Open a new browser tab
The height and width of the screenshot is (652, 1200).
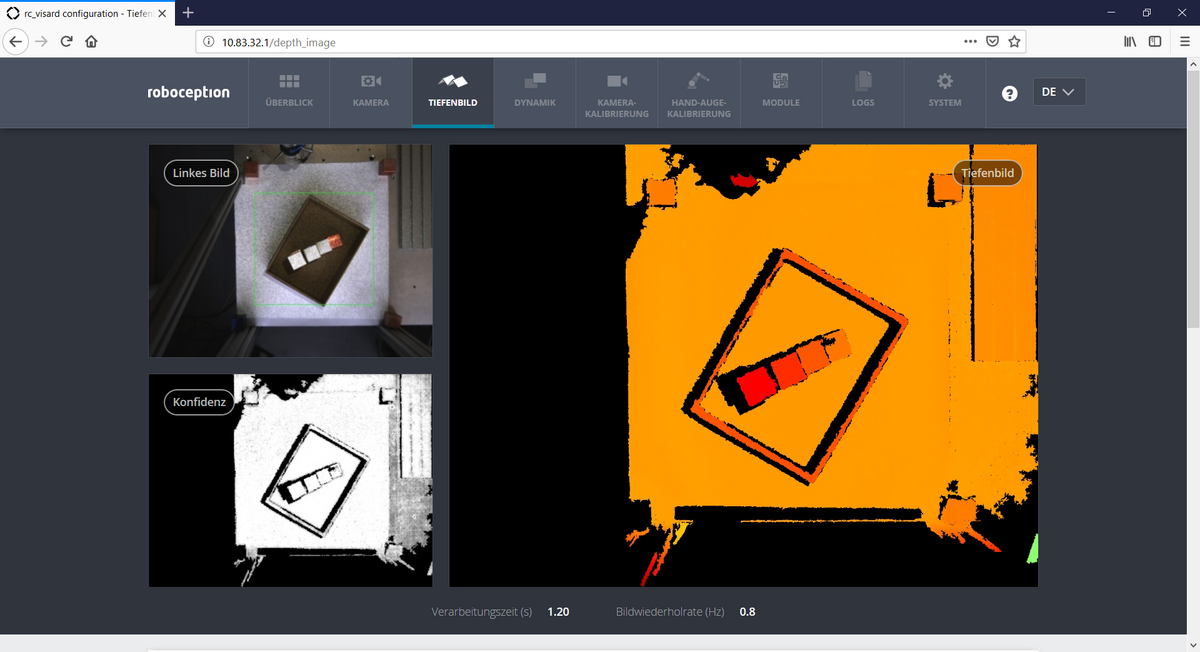point(188,13)
